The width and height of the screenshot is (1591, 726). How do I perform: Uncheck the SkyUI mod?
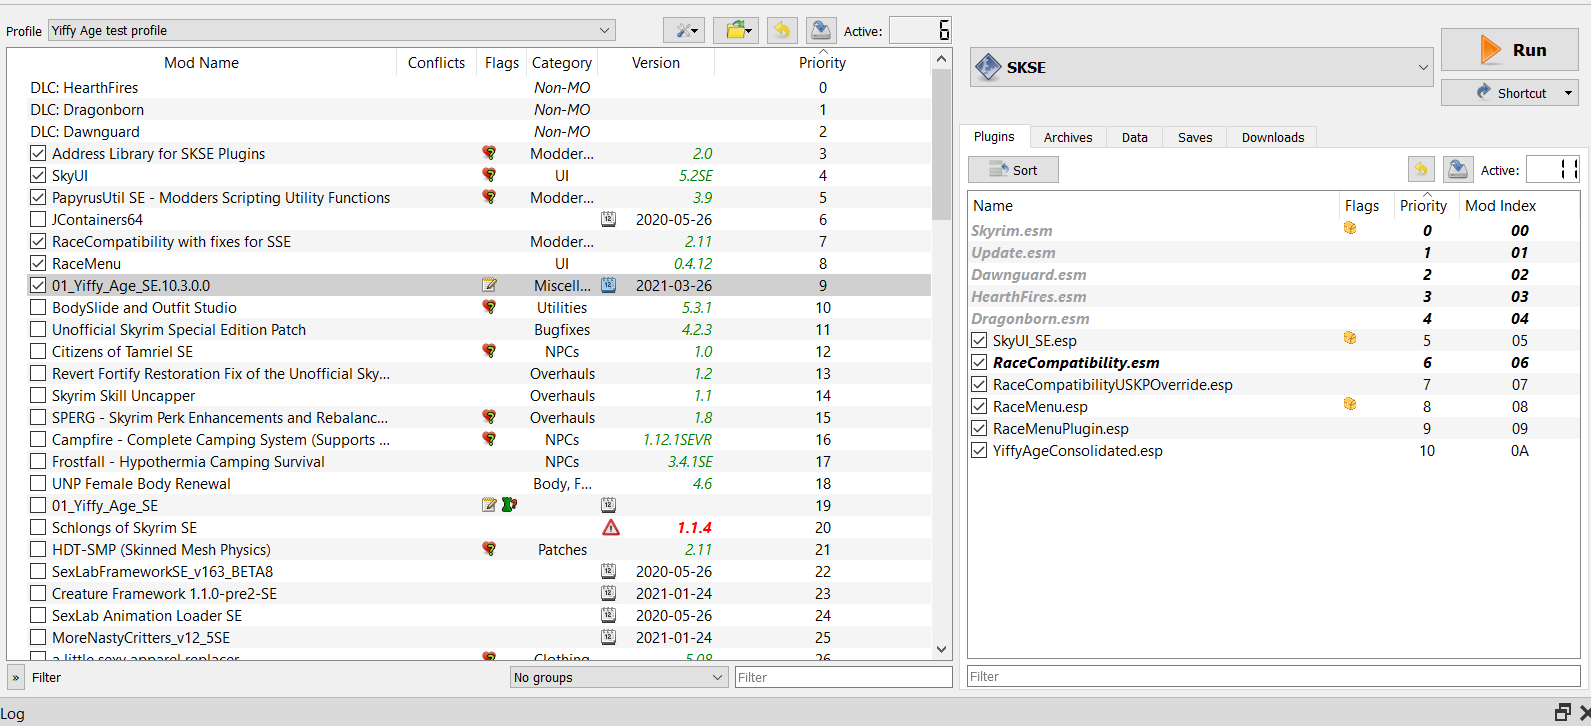(x=38, y=175)
